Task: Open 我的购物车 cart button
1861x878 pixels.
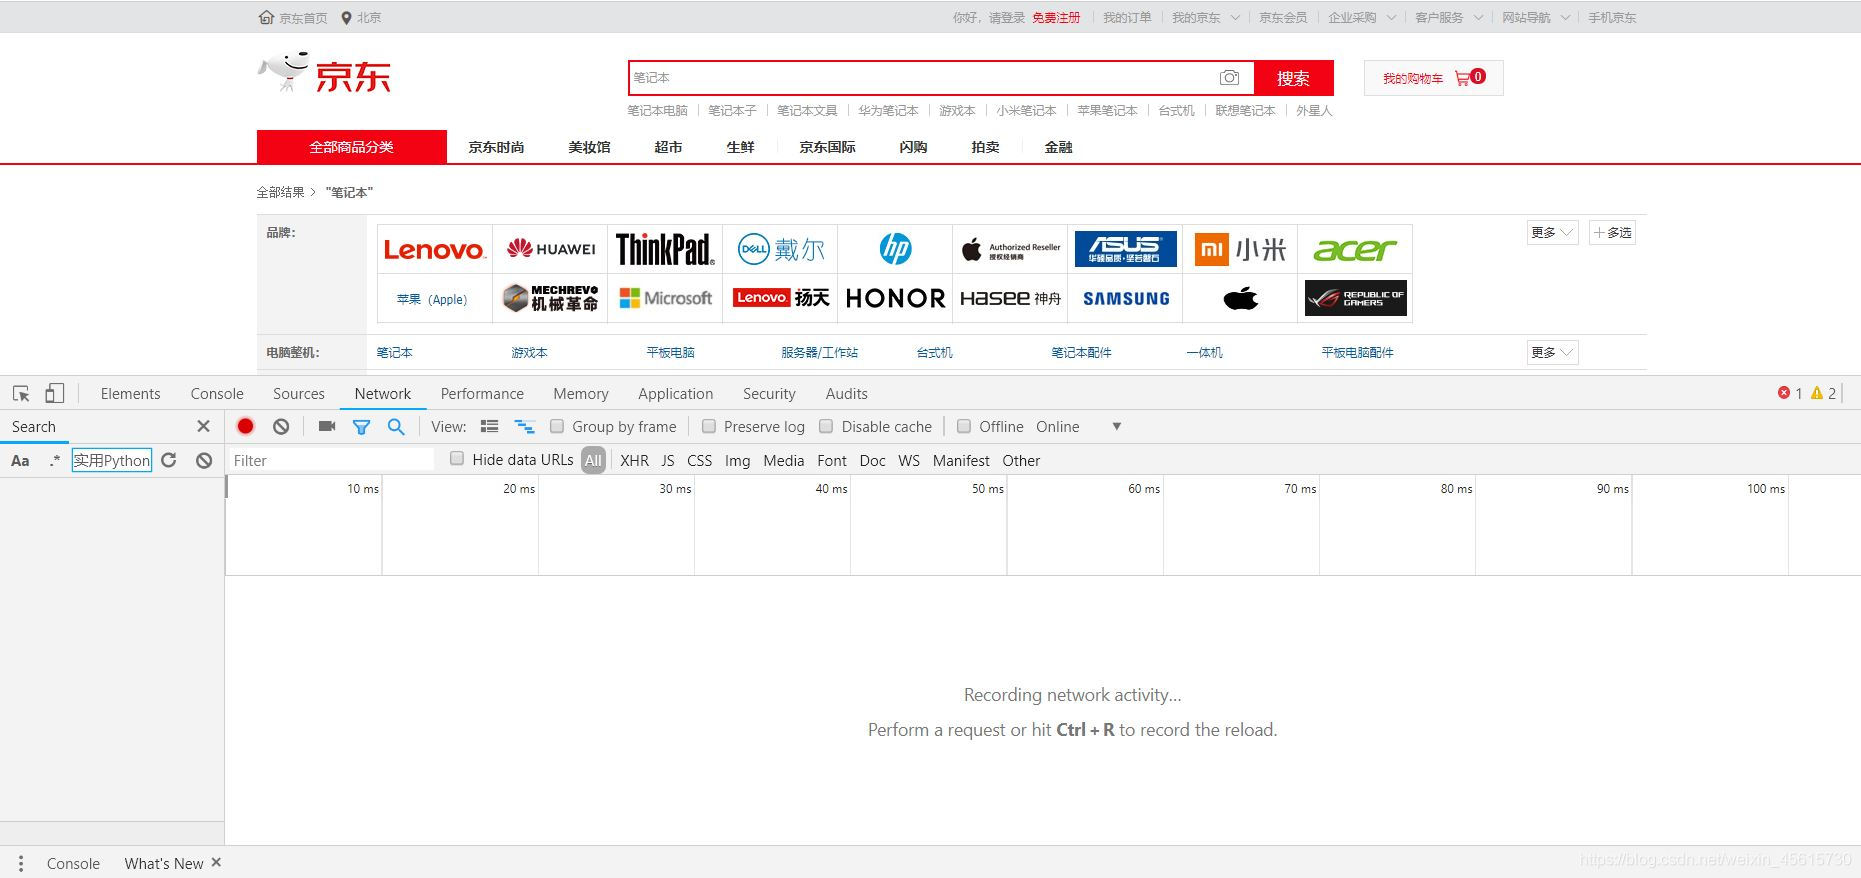Action: (1433, 78)
